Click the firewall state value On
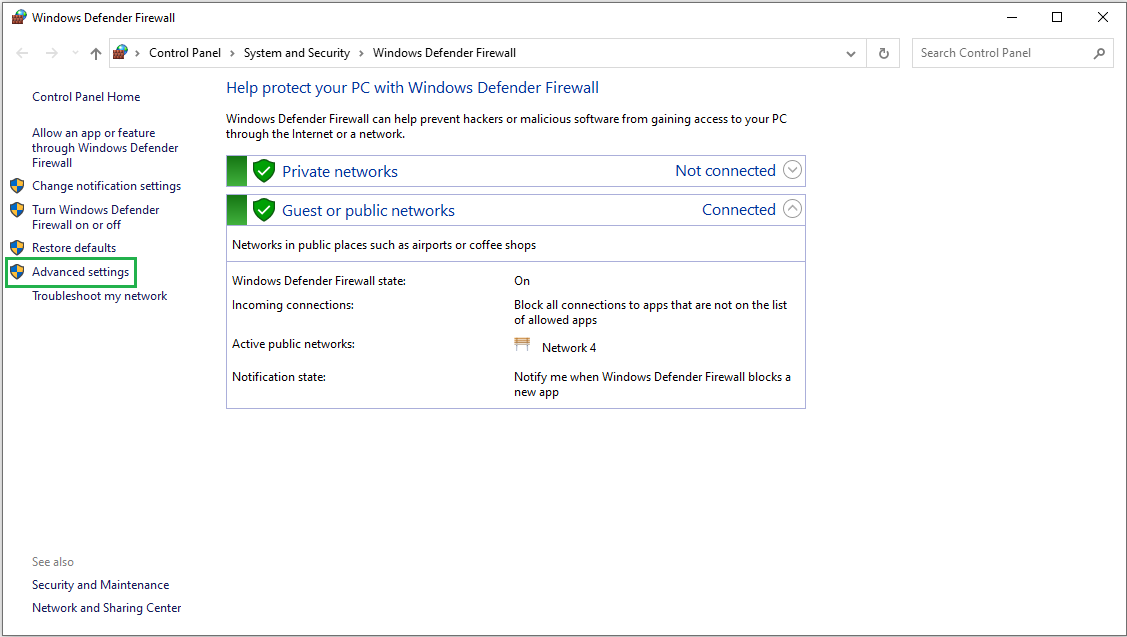Screen dimensions: 1127x637 coord(522,281)
